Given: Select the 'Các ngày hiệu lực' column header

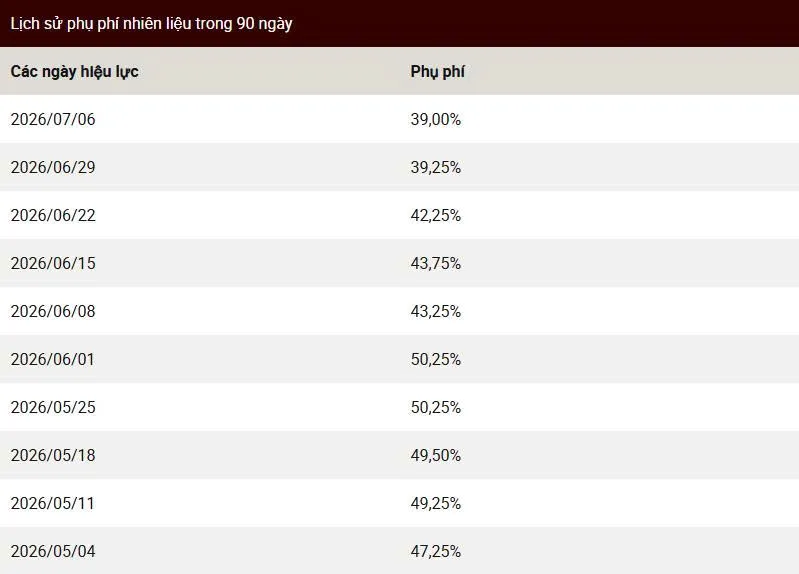Looking at the screenshot, I should (x=74, y=71).
